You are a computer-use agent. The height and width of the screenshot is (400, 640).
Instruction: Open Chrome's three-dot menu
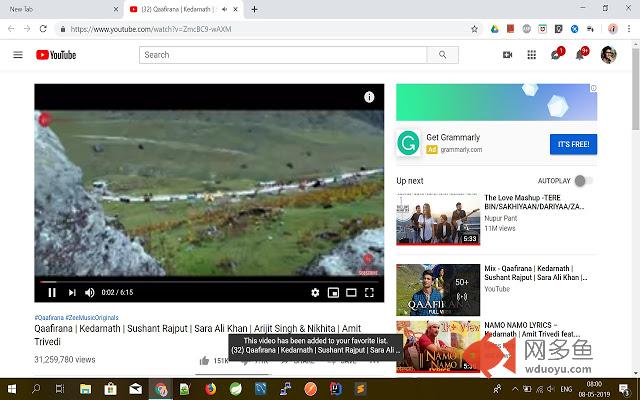pos(629,29)
